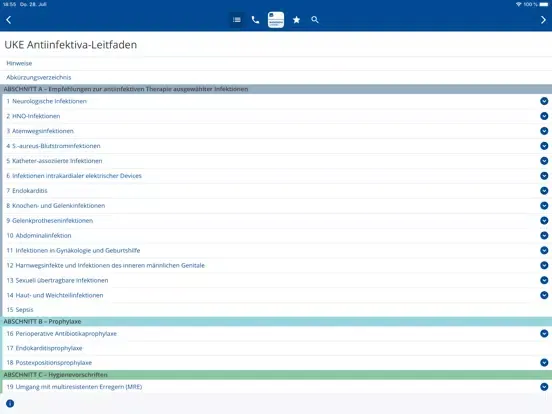
Task: Expand chevron for Sexuell übertragbare Infektionen
Action: pos(544,280)
